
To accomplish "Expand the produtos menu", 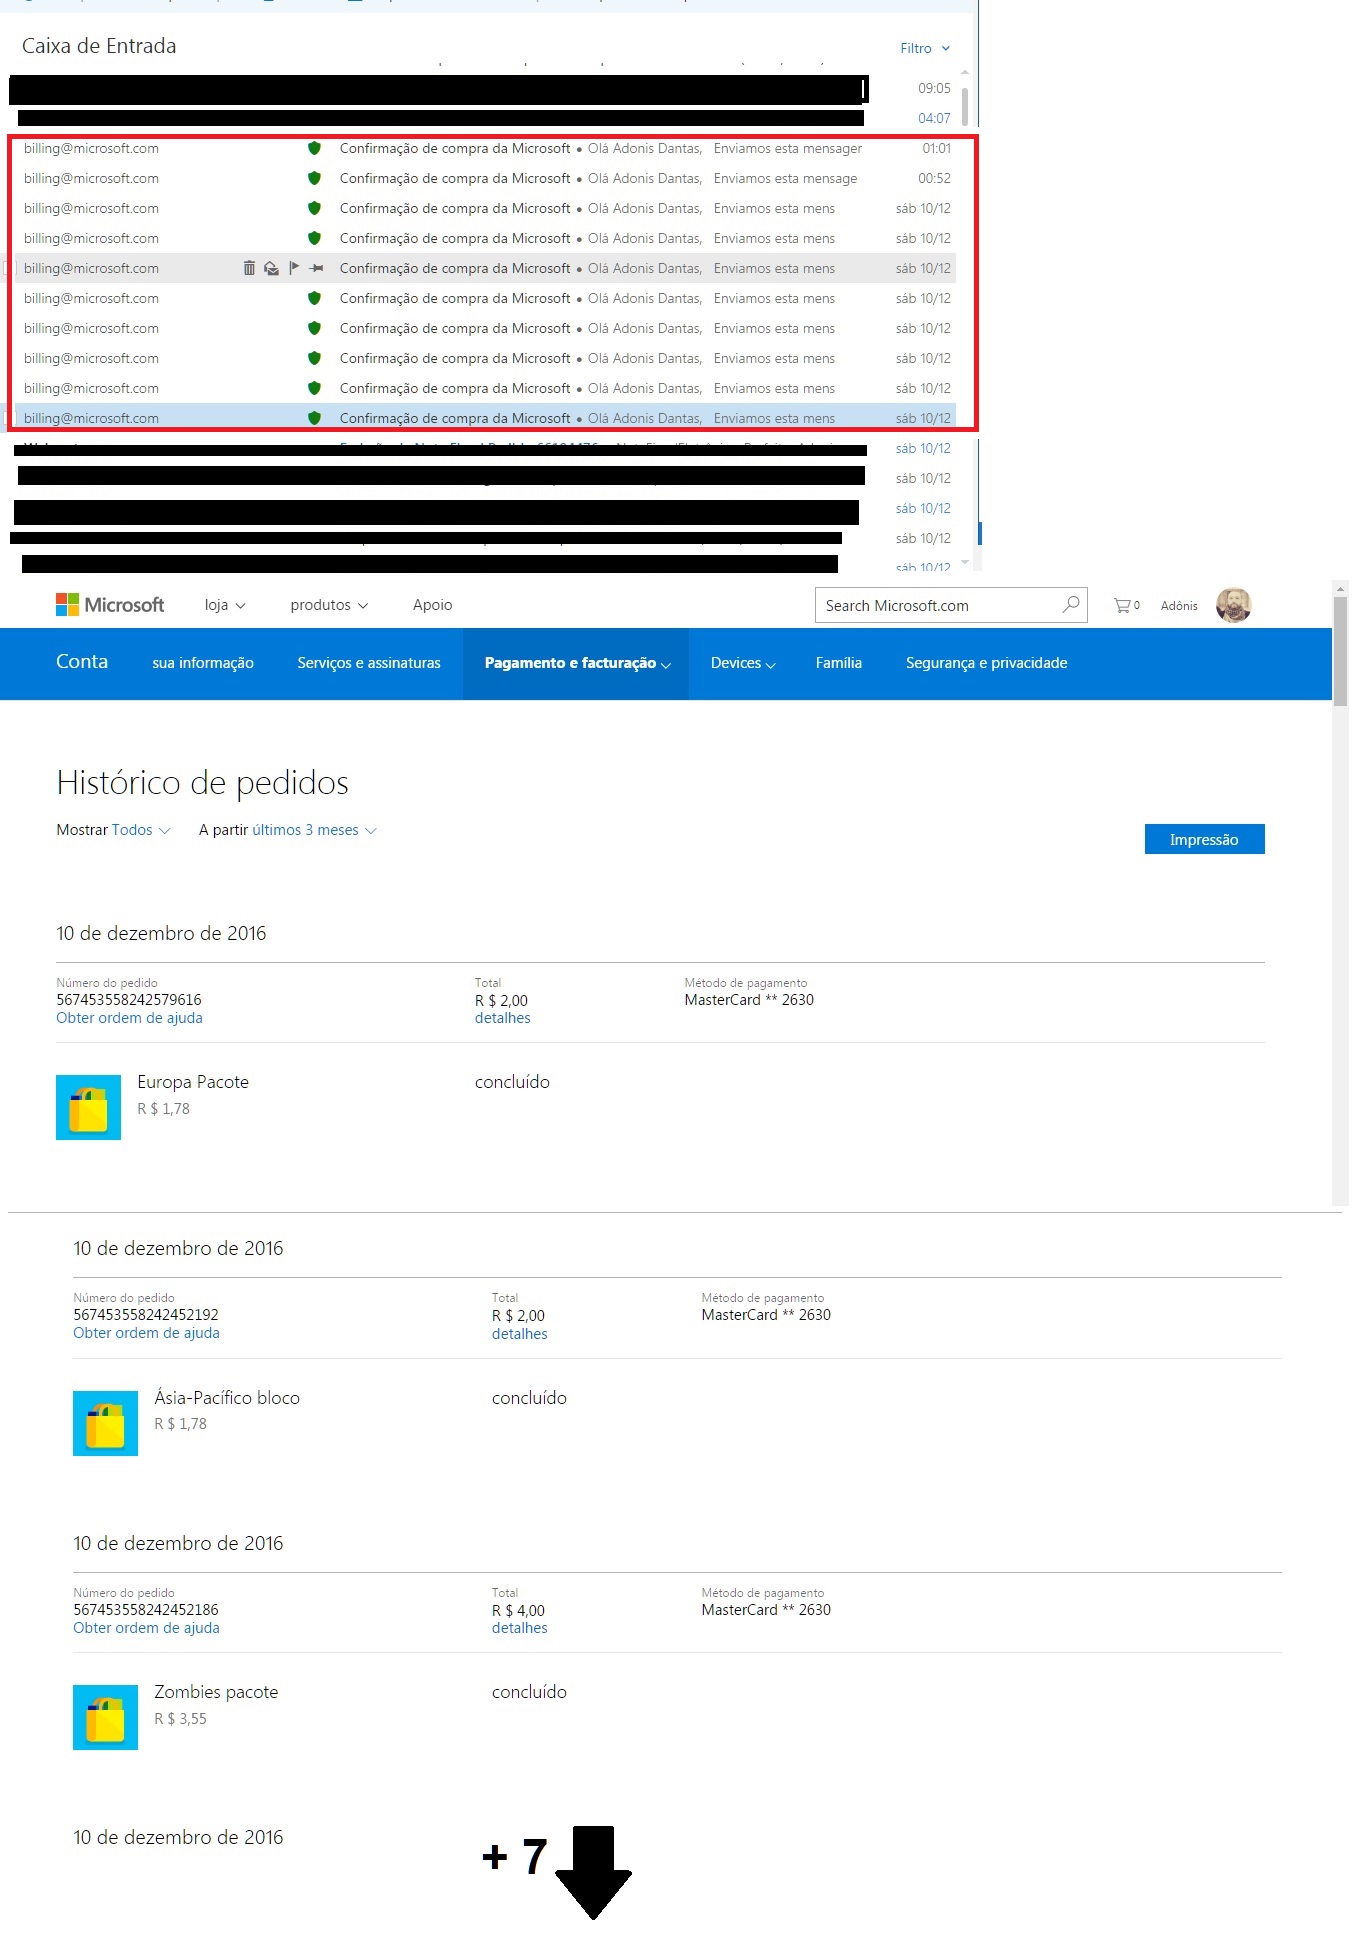I will tap(329, 605).
